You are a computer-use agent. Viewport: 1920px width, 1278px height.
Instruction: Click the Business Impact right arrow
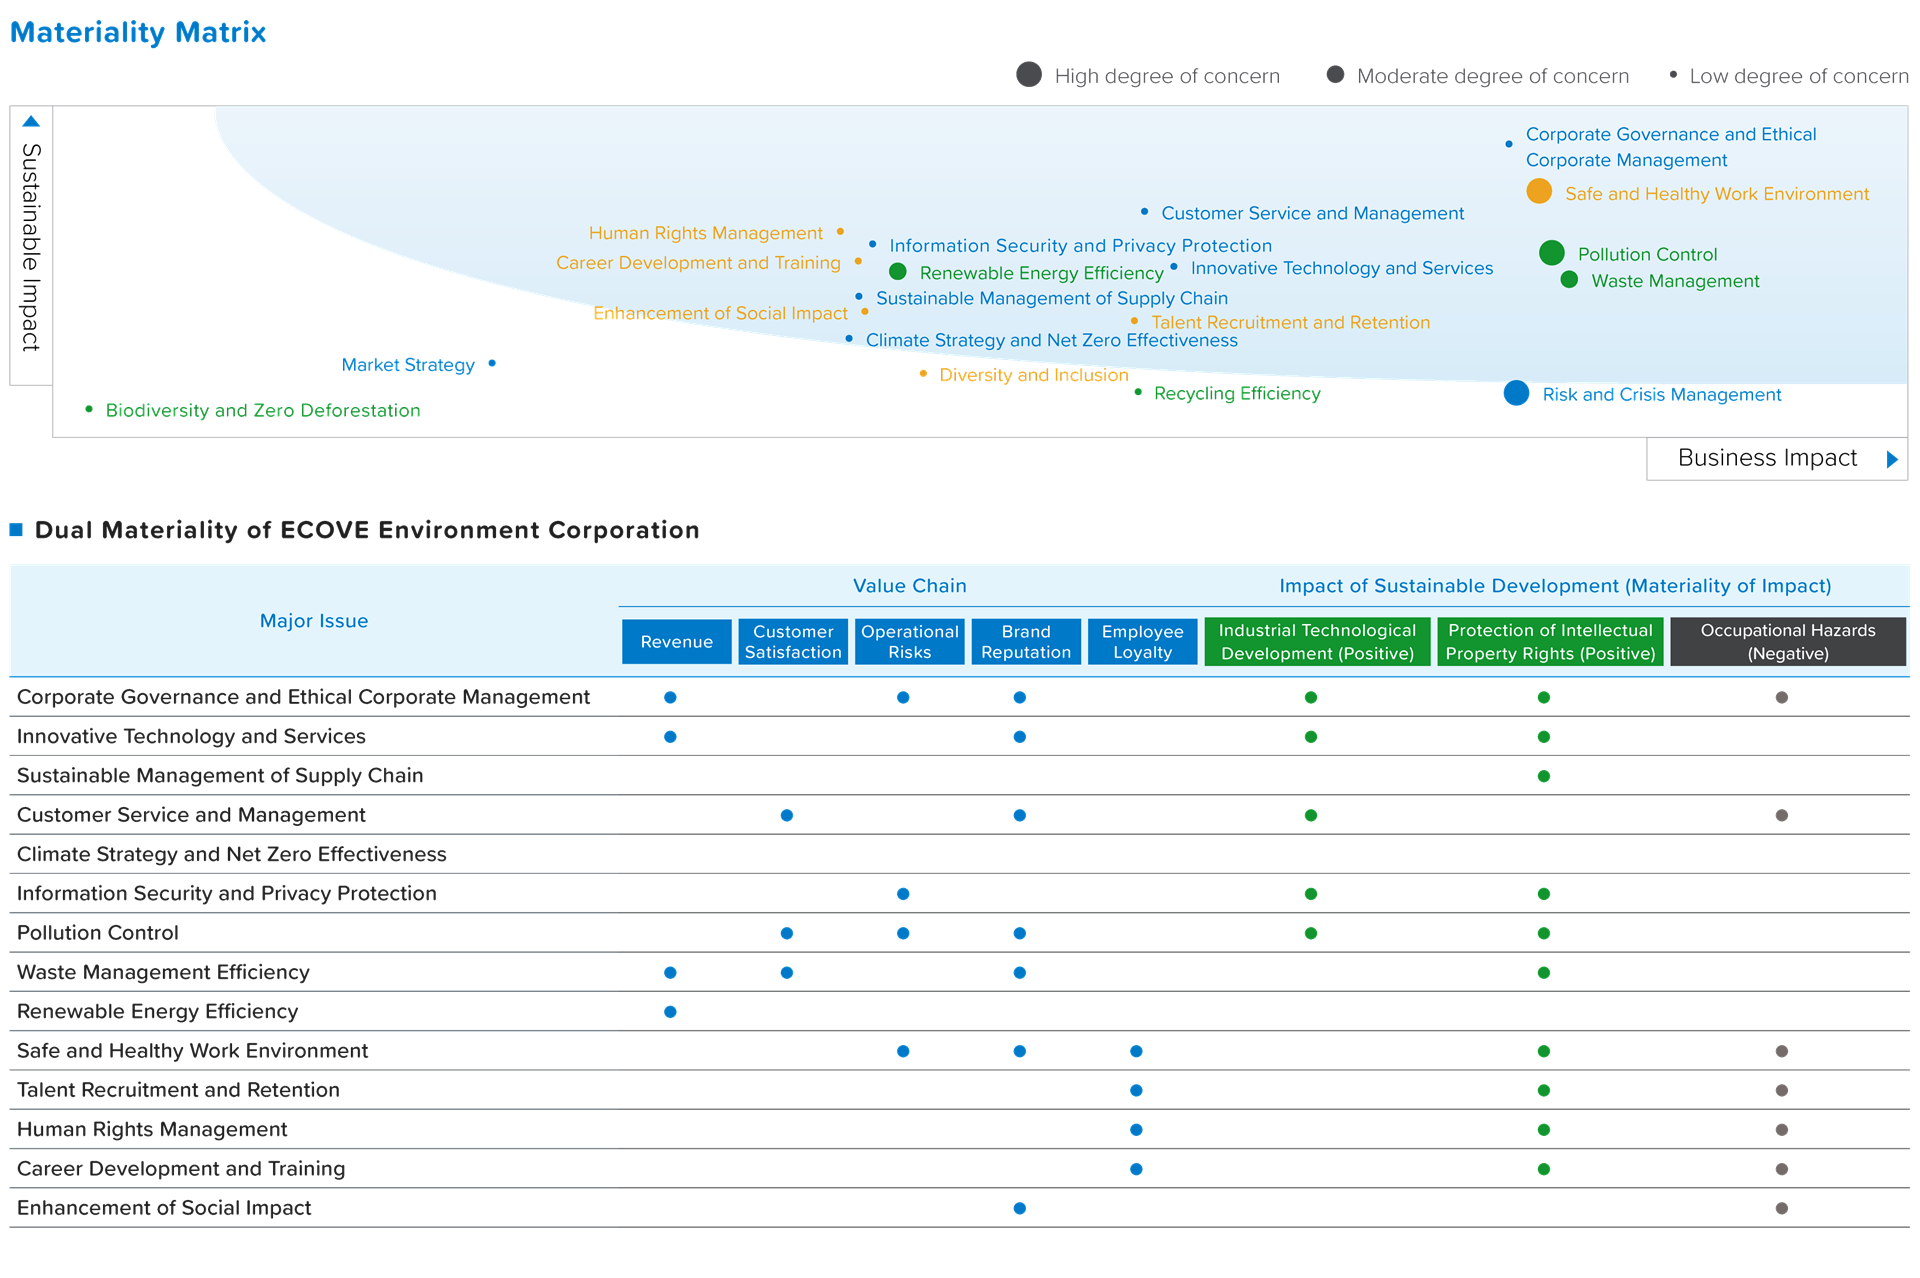pyautogui.click(x=1892, y=459)
